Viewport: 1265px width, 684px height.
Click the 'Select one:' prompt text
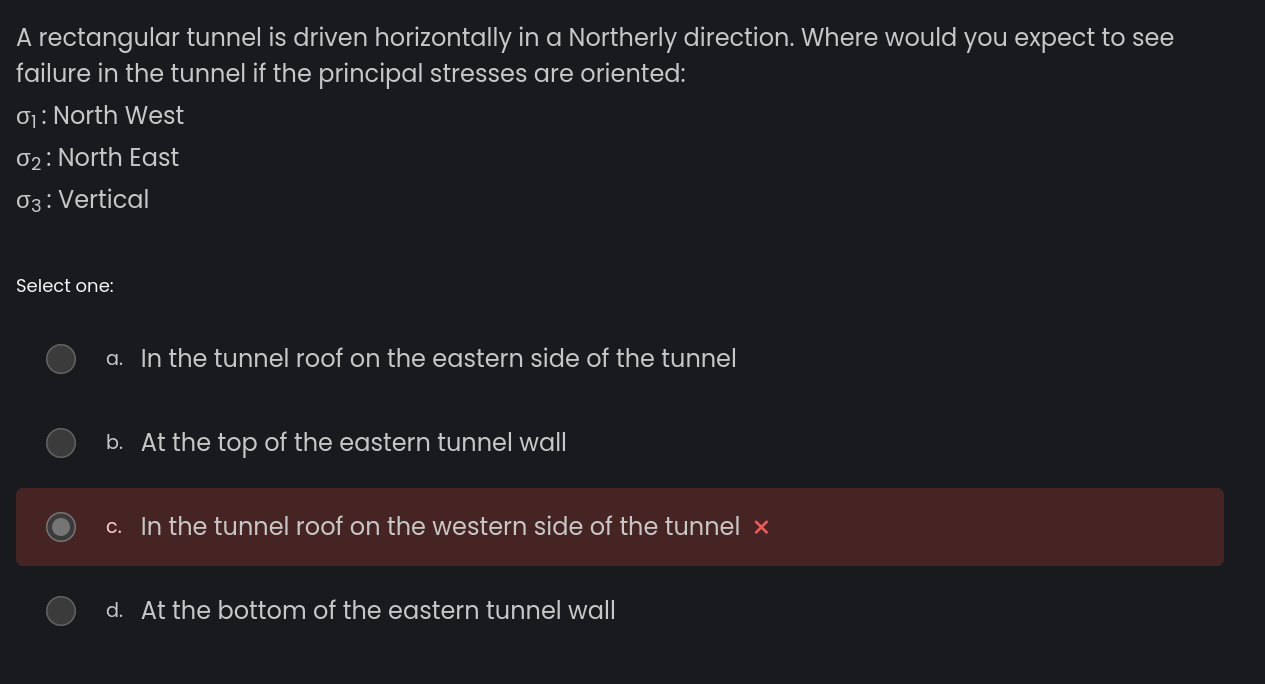pyautogui.click(x=65, y=286)
